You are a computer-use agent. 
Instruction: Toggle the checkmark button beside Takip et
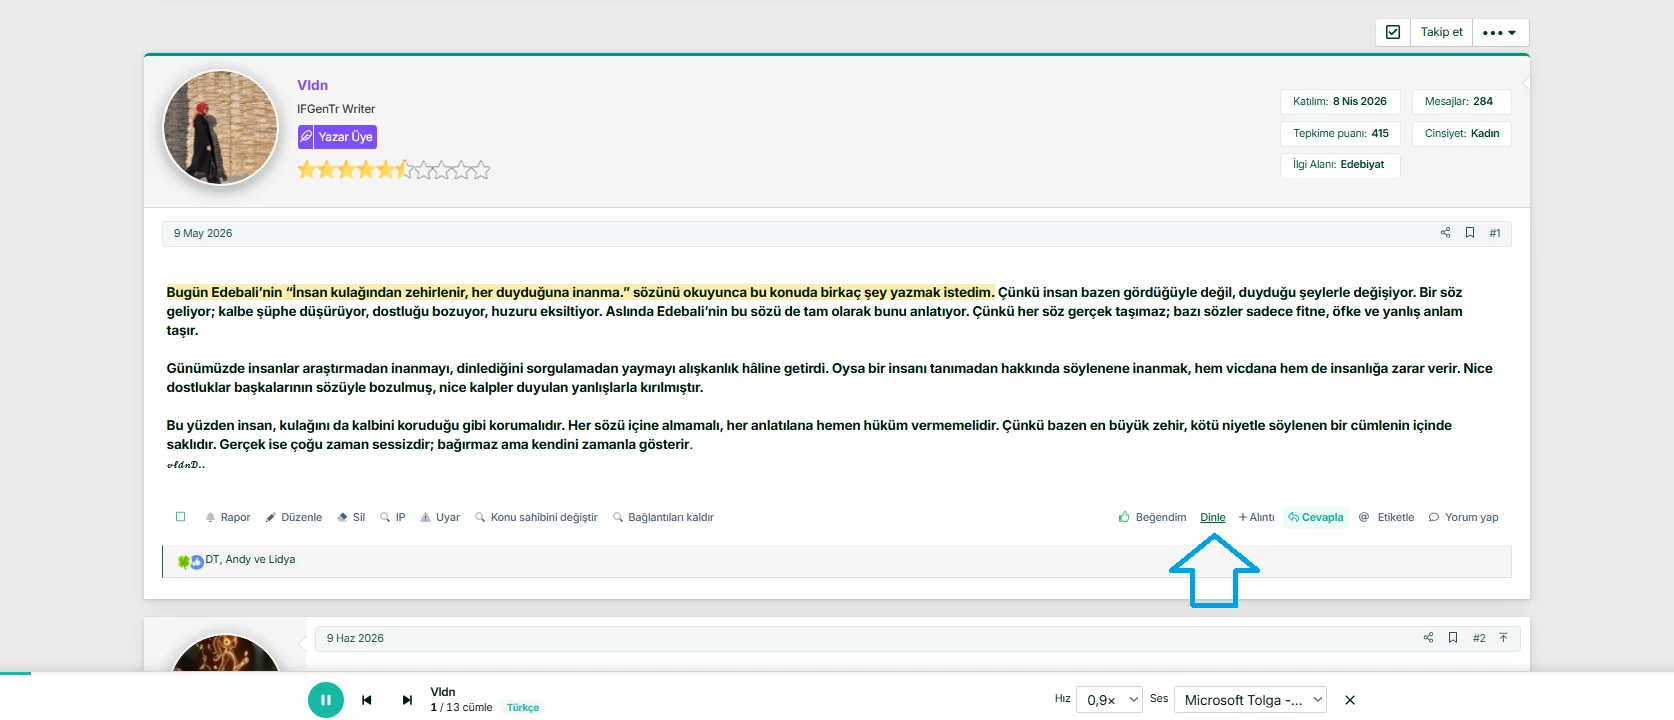[x=1393, y=32]
